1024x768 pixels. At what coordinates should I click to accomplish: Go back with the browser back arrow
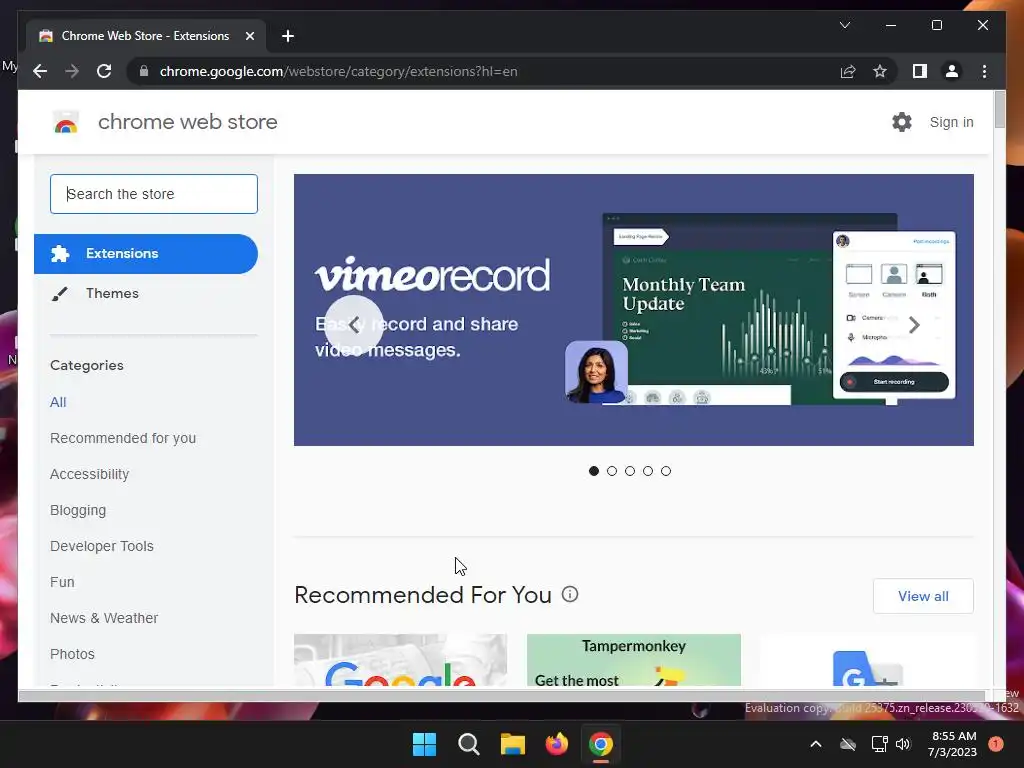point(40,71)
